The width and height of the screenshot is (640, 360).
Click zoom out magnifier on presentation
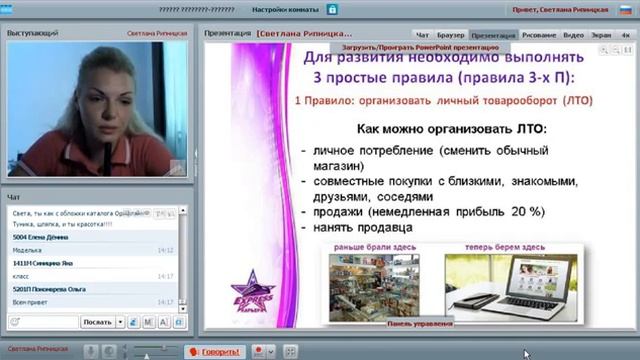(616, 50)
